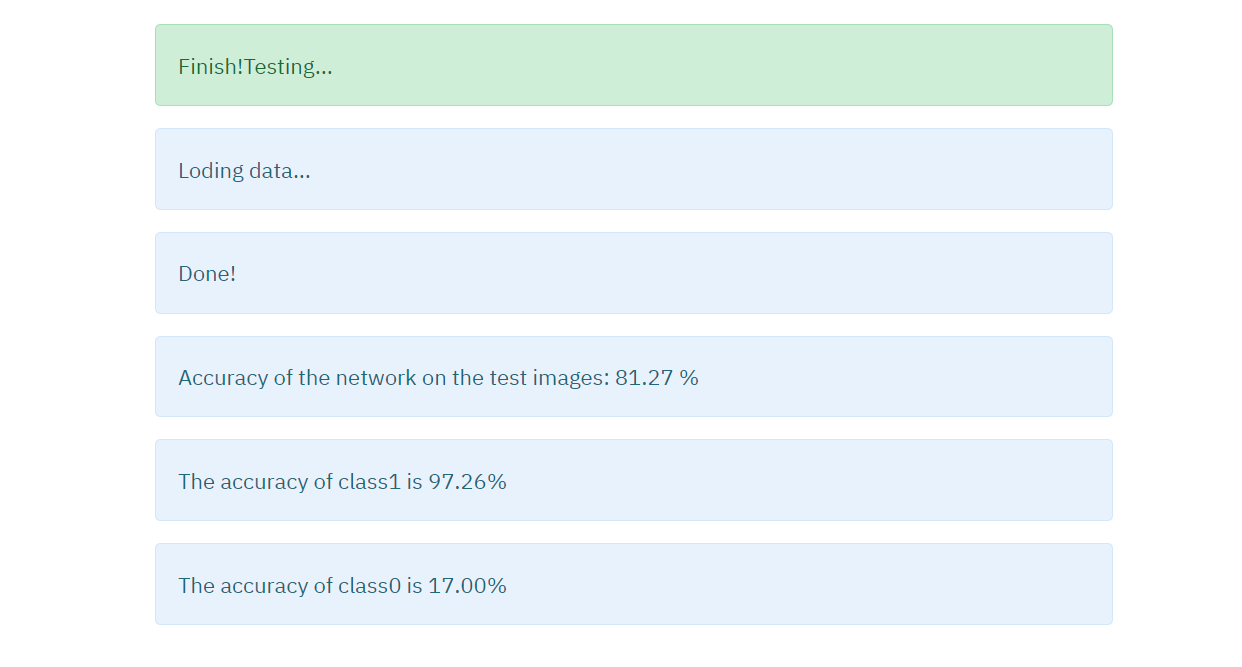
Task: Click the word "network" in accuracy line
Action: [x=375, y=378]
